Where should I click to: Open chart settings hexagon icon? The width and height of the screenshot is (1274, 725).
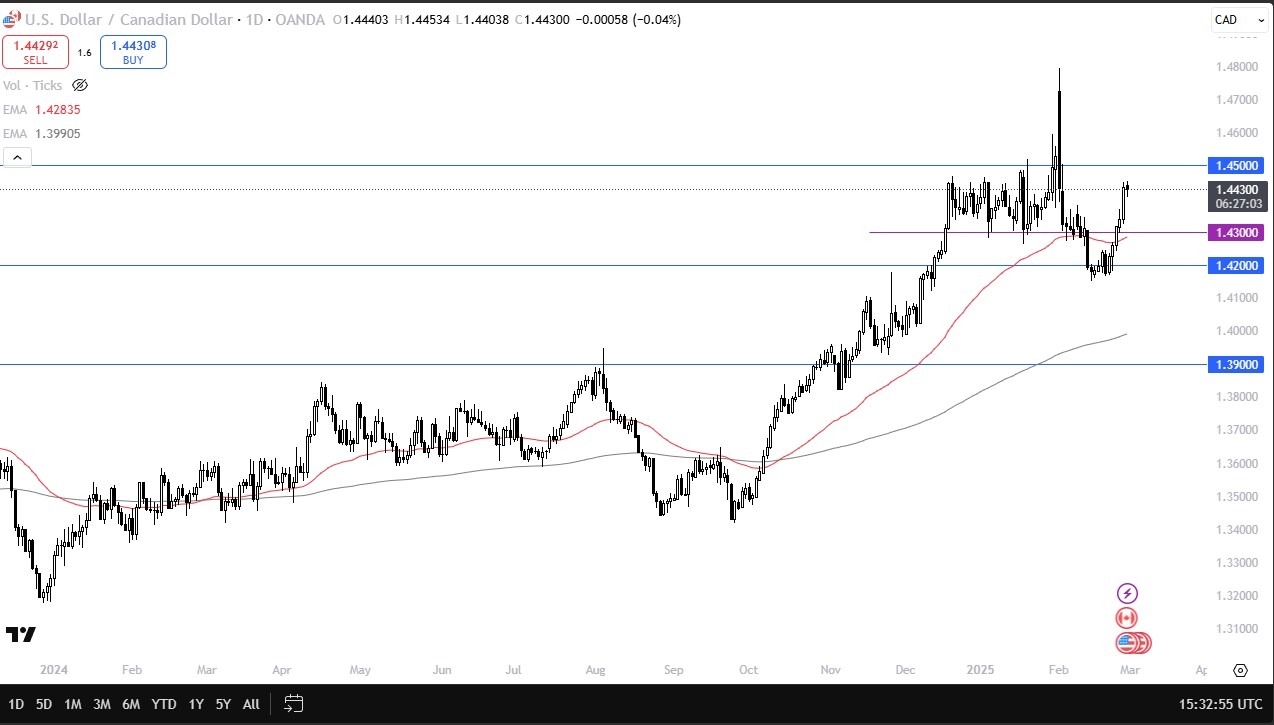[1240, 670]
